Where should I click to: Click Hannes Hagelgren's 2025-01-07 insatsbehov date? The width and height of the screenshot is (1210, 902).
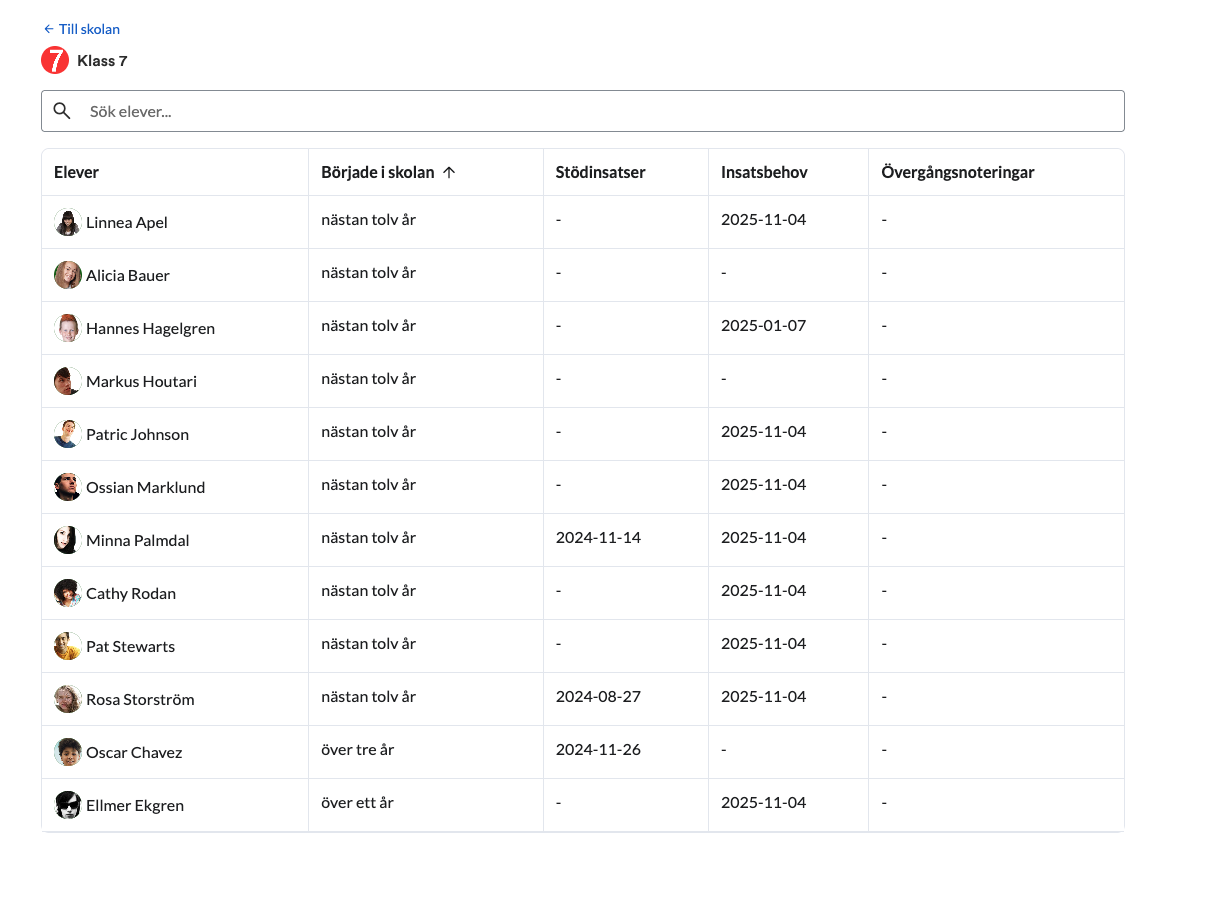763,326
